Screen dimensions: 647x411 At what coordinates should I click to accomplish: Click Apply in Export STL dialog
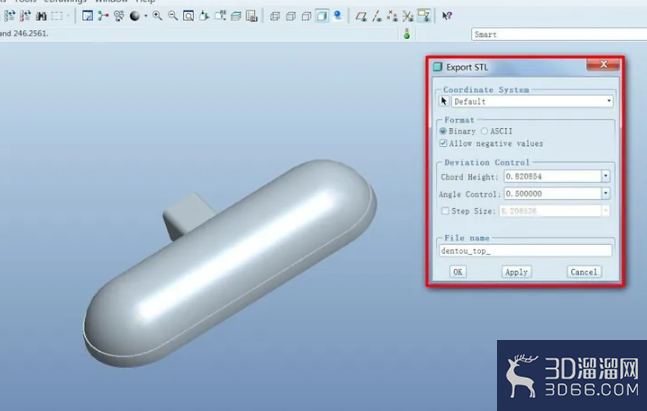click(x=516, y=272)
